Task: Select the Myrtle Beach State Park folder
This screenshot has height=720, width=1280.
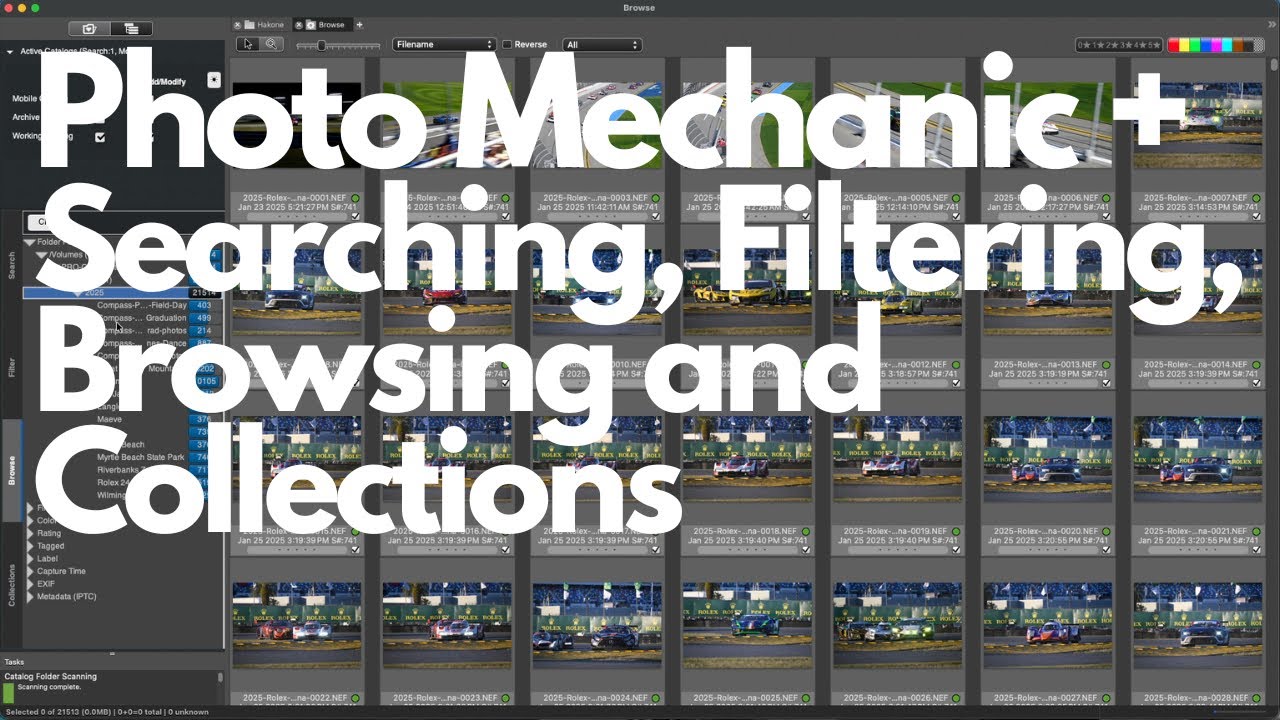Action: (140, 457)
